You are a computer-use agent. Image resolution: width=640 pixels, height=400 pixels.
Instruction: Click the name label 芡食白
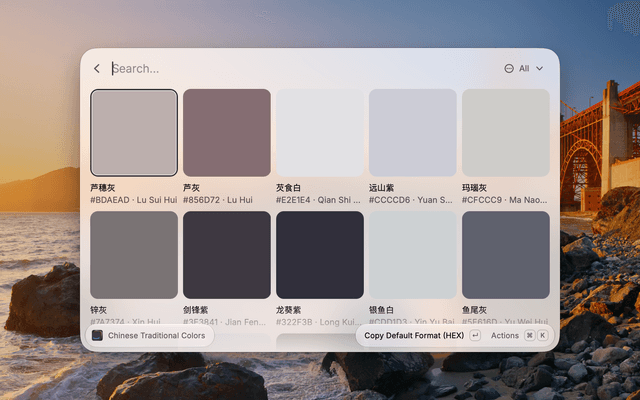tap(288, 188)
